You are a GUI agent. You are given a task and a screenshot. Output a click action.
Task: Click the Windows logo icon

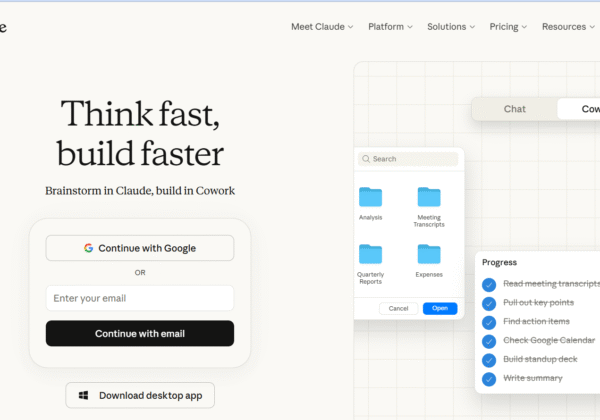click(x=83, y=395)
